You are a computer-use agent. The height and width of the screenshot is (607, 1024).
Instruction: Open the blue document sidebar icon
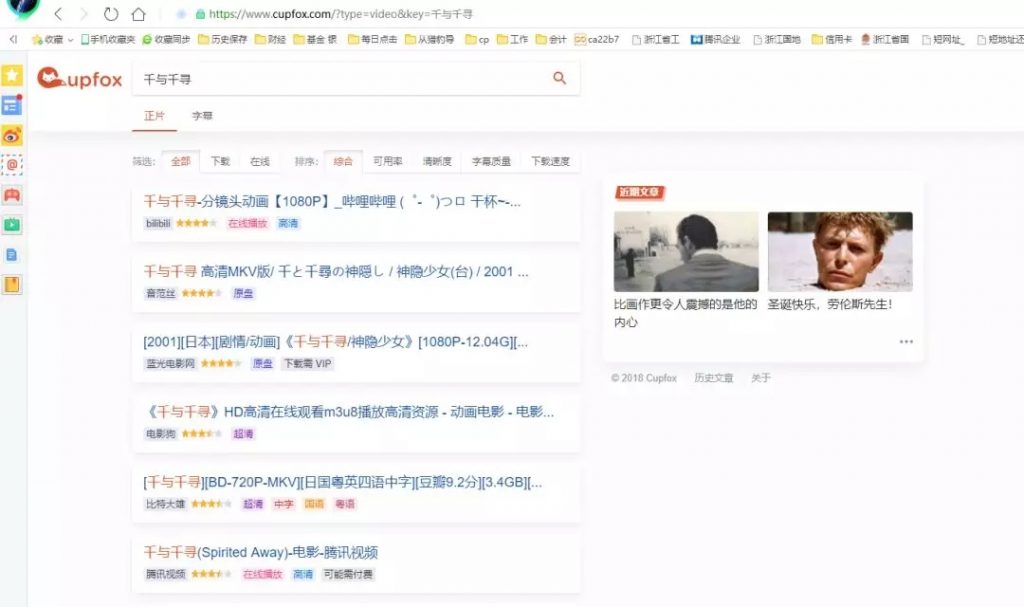pyautogui.click(x=12, y=255)
